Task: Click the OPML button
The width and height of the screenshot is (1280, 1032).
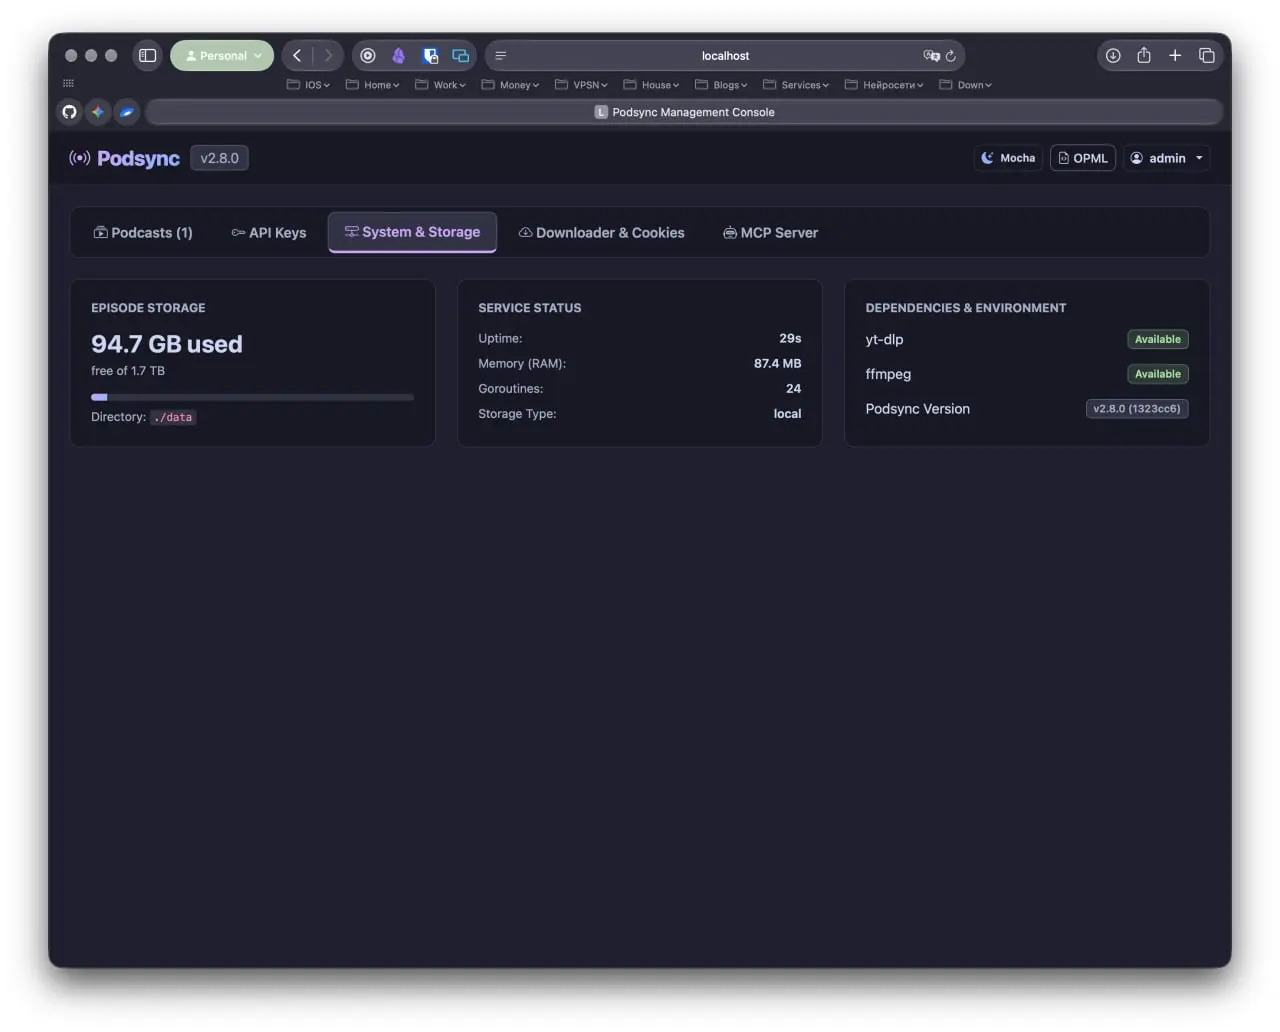Action: tap(1083, 158)
